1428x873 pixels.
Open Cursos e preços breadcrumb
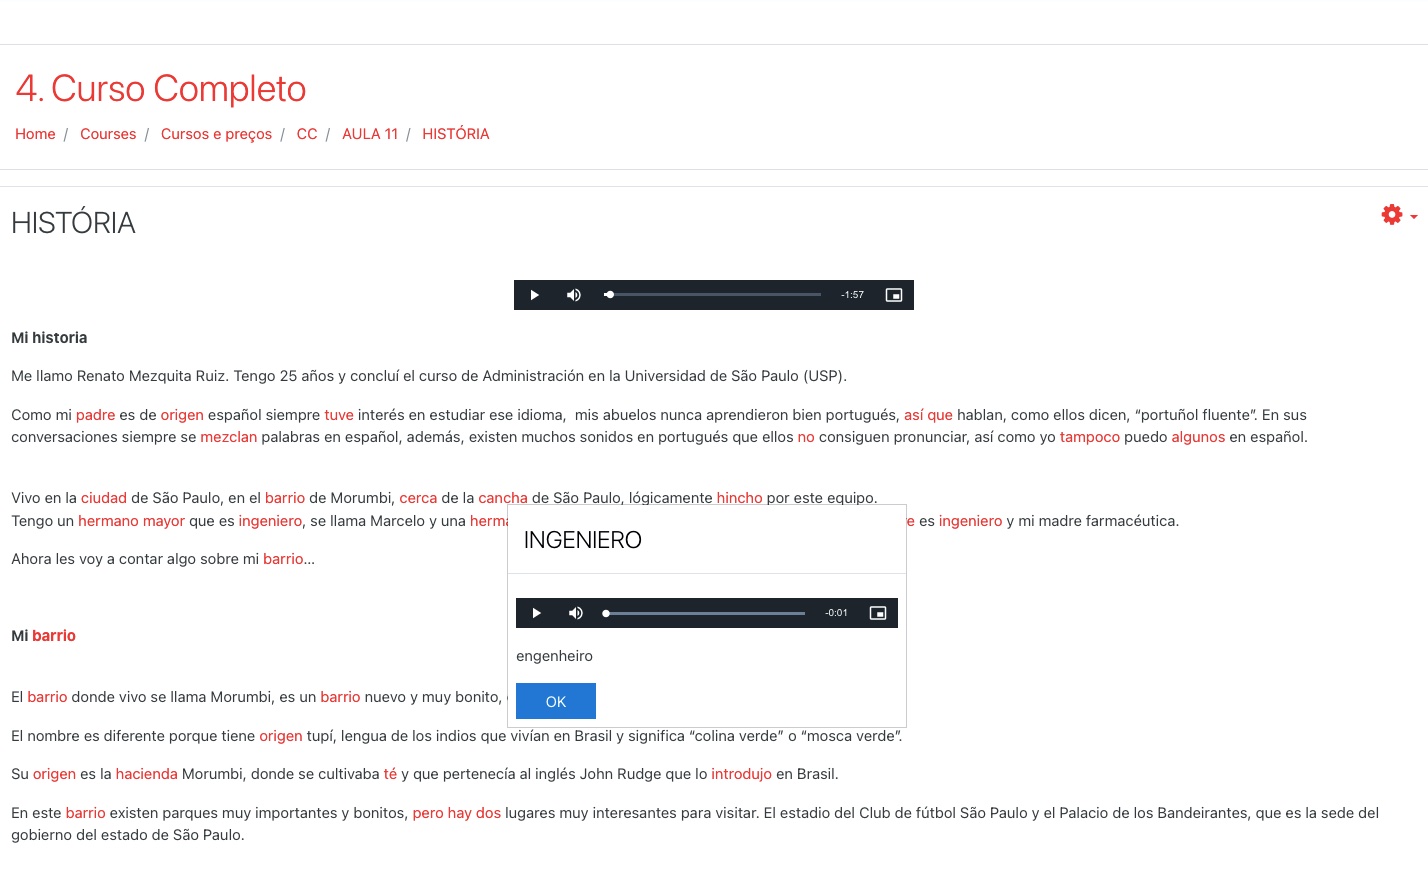pos(216,134)
